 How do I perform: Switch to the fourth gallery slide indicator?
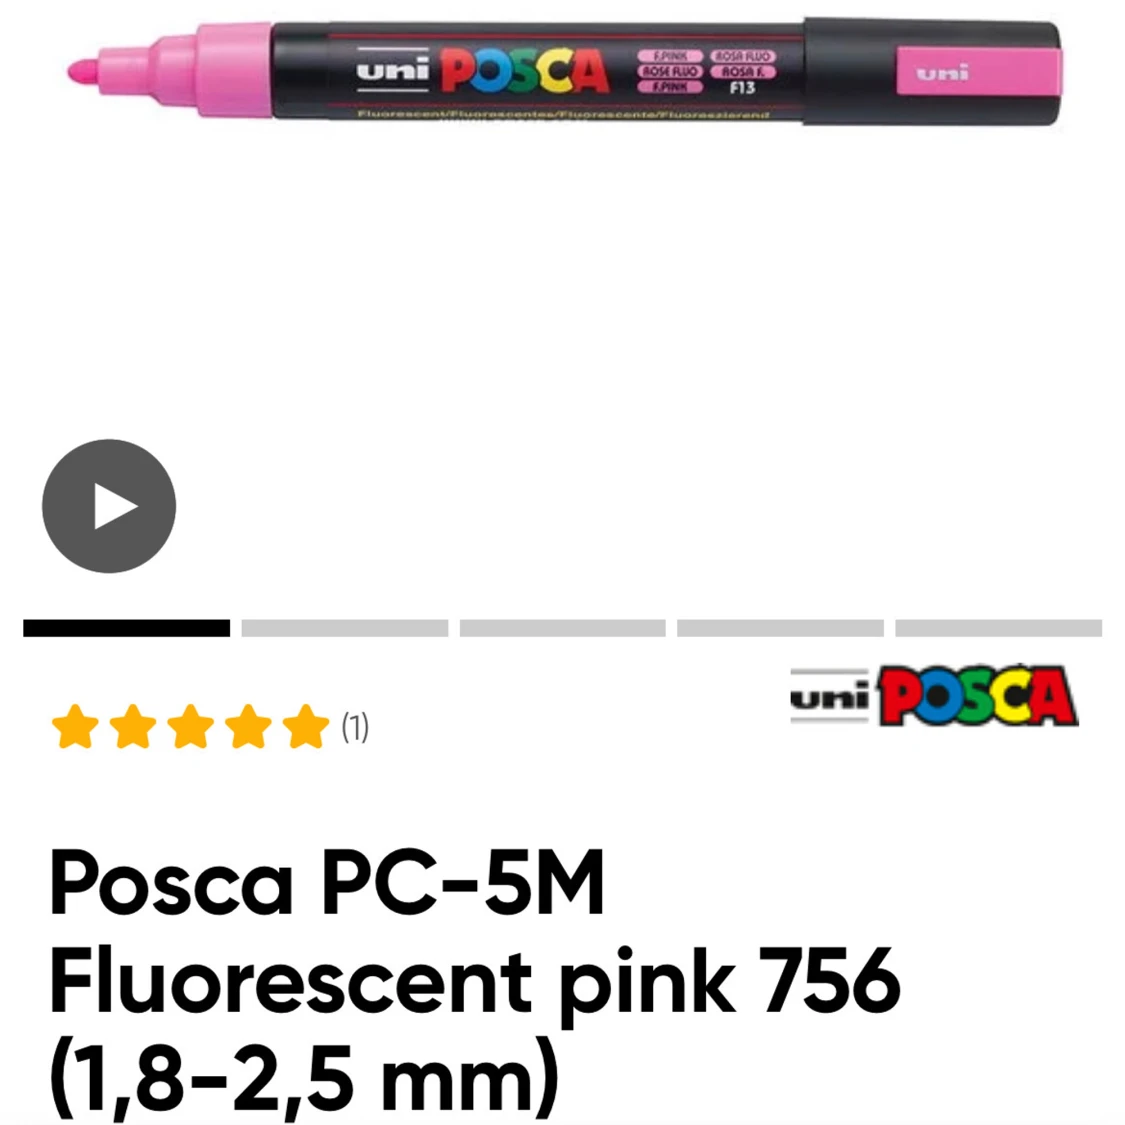(x=780, y=628)
